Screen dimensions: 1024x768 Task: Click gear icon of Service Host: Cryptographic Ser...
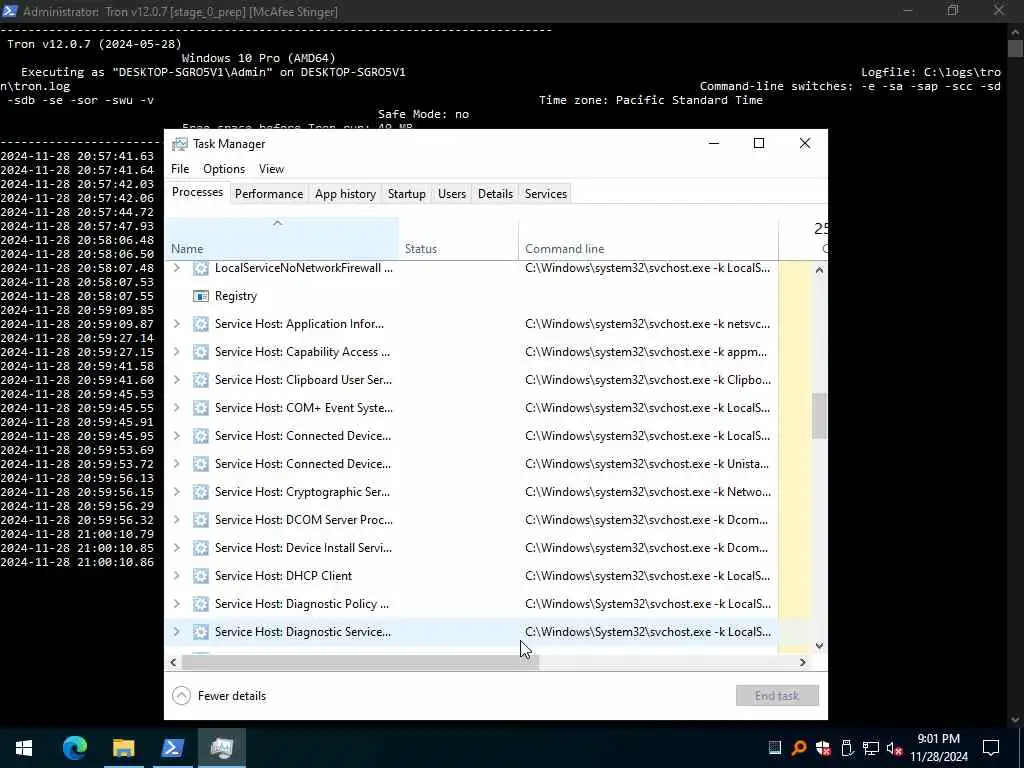point(200,492)
